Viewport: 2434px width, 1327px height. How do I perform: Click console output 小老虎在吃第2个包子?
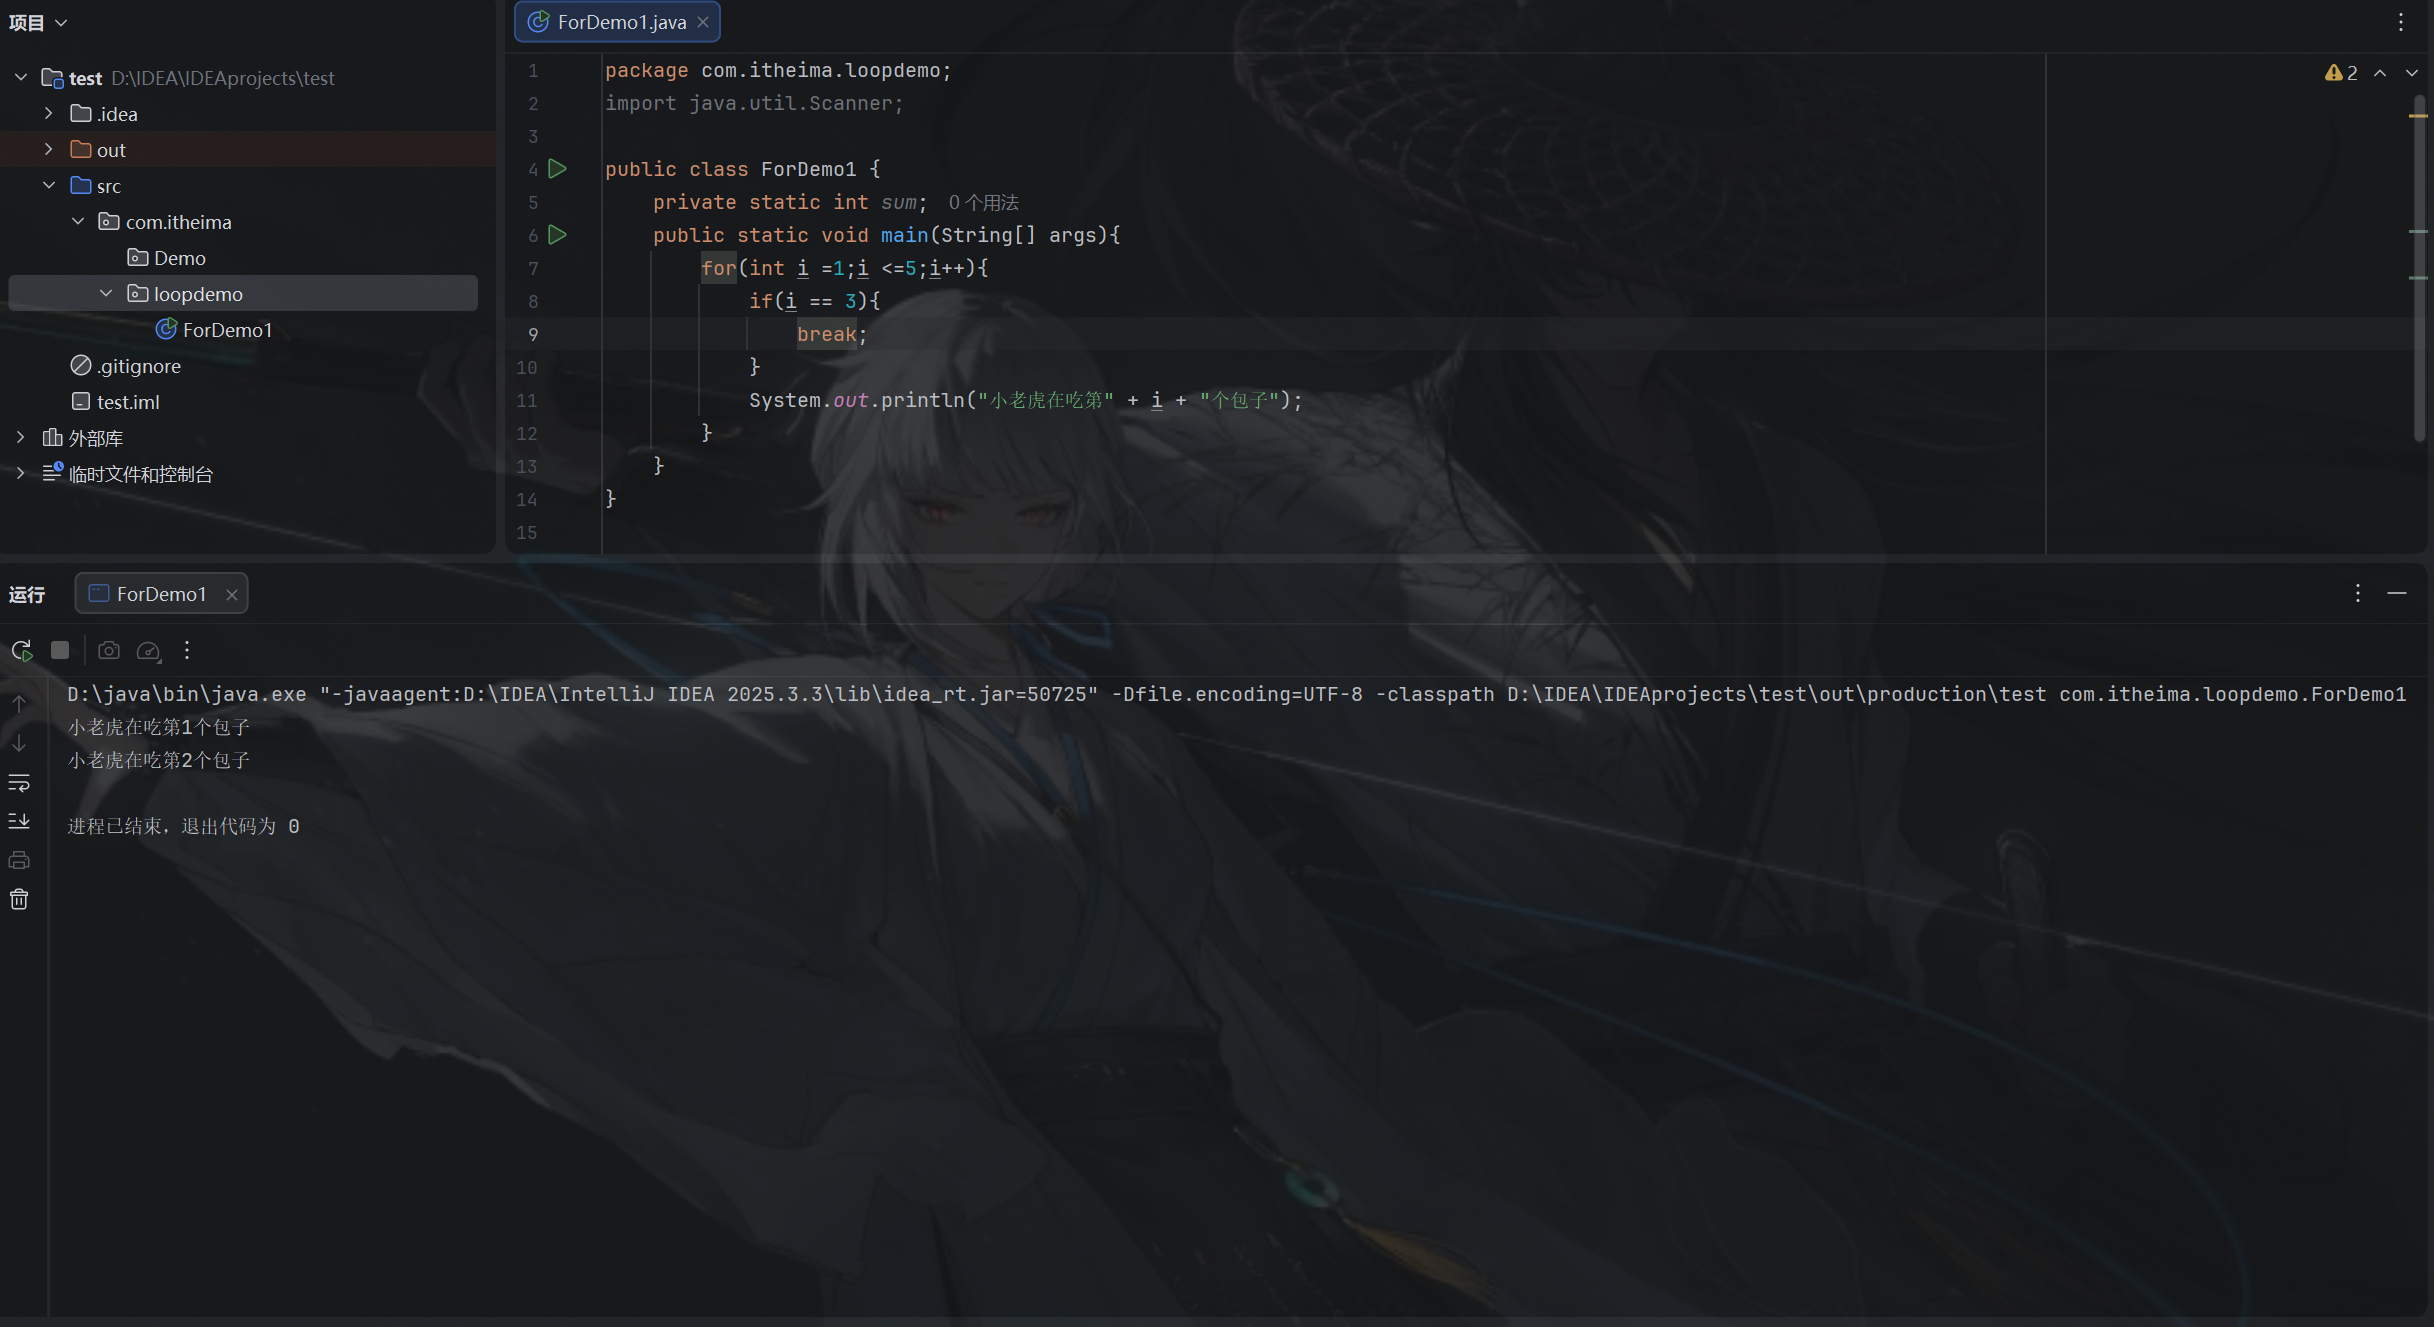[x=159, y=760]
